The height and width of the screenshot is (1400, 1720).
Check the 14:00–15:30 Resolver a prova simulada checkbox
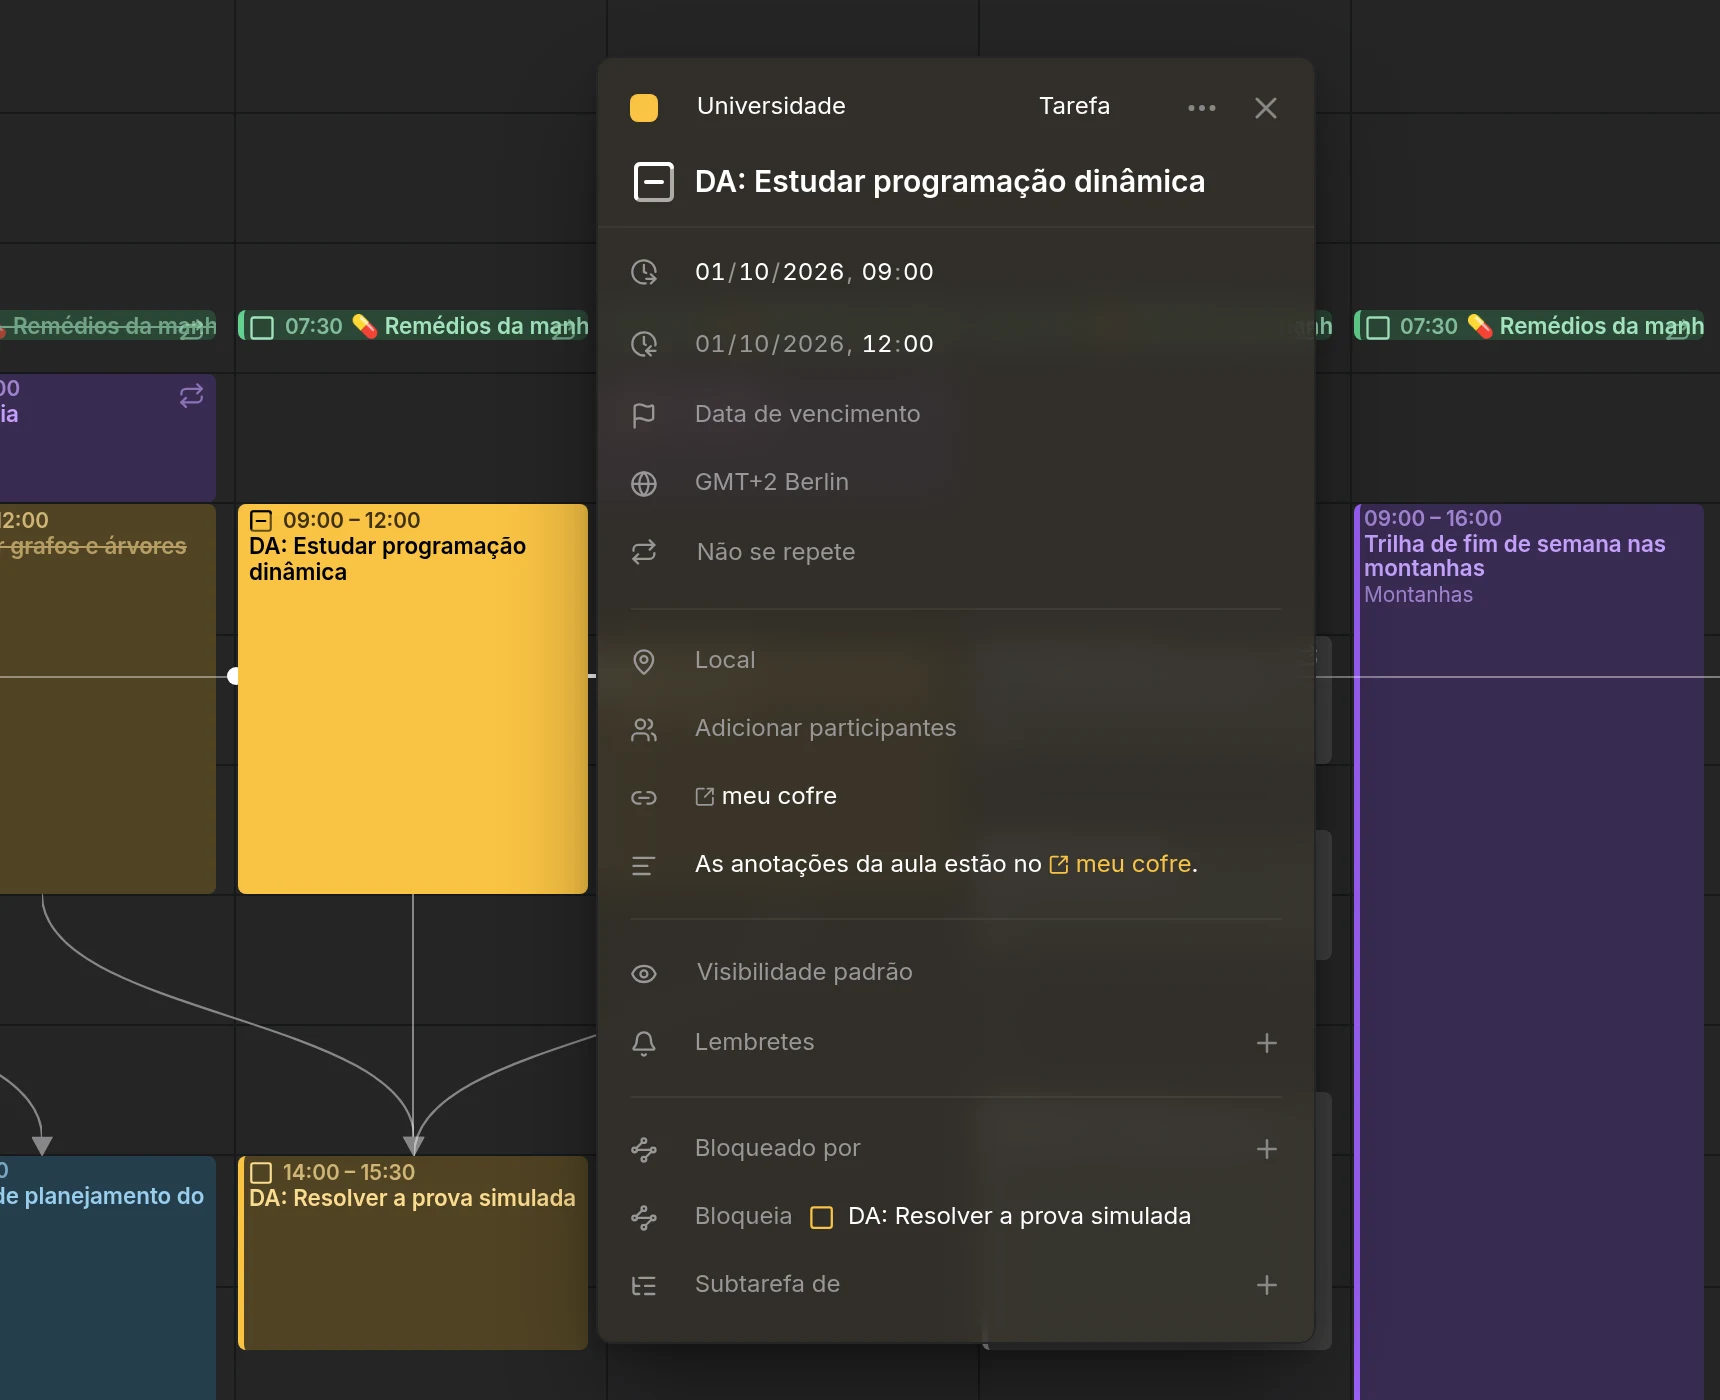coord(261,1172)
